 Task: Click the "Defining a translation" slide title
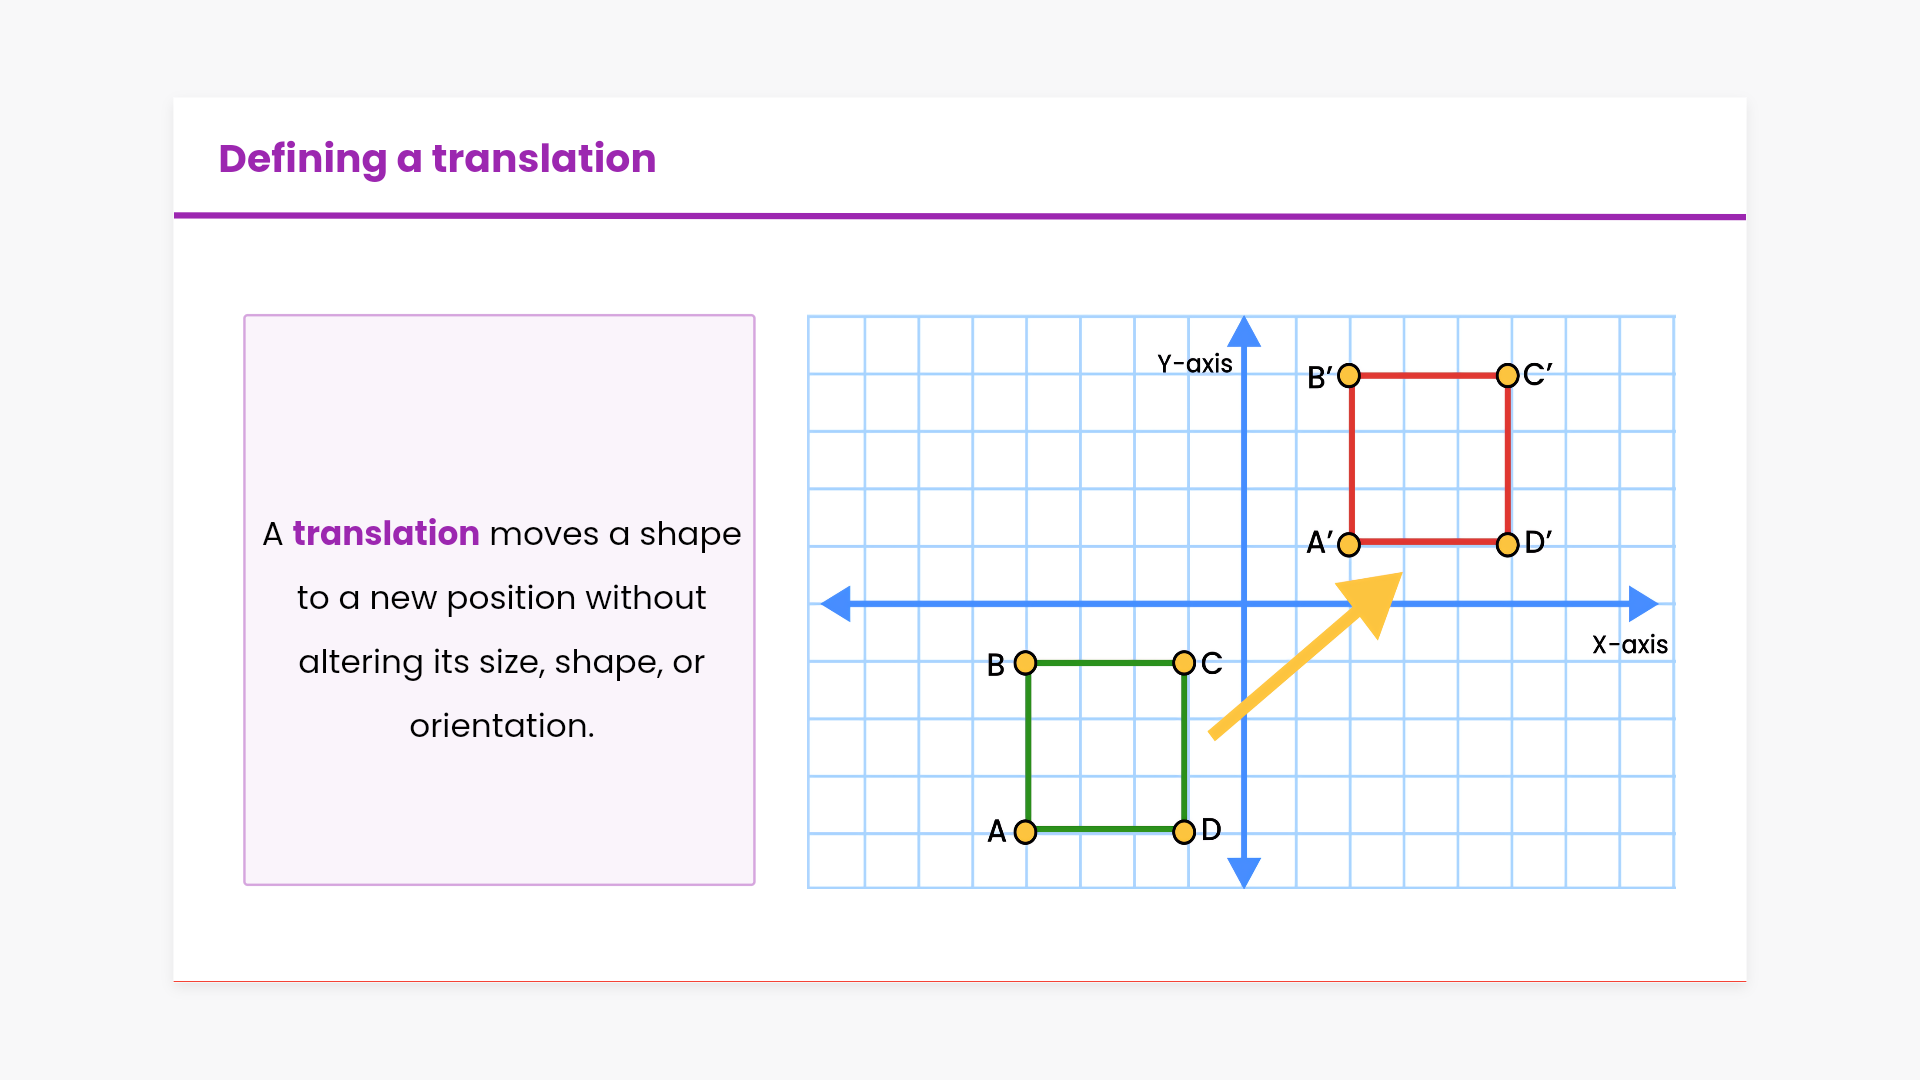click(437, 159)
